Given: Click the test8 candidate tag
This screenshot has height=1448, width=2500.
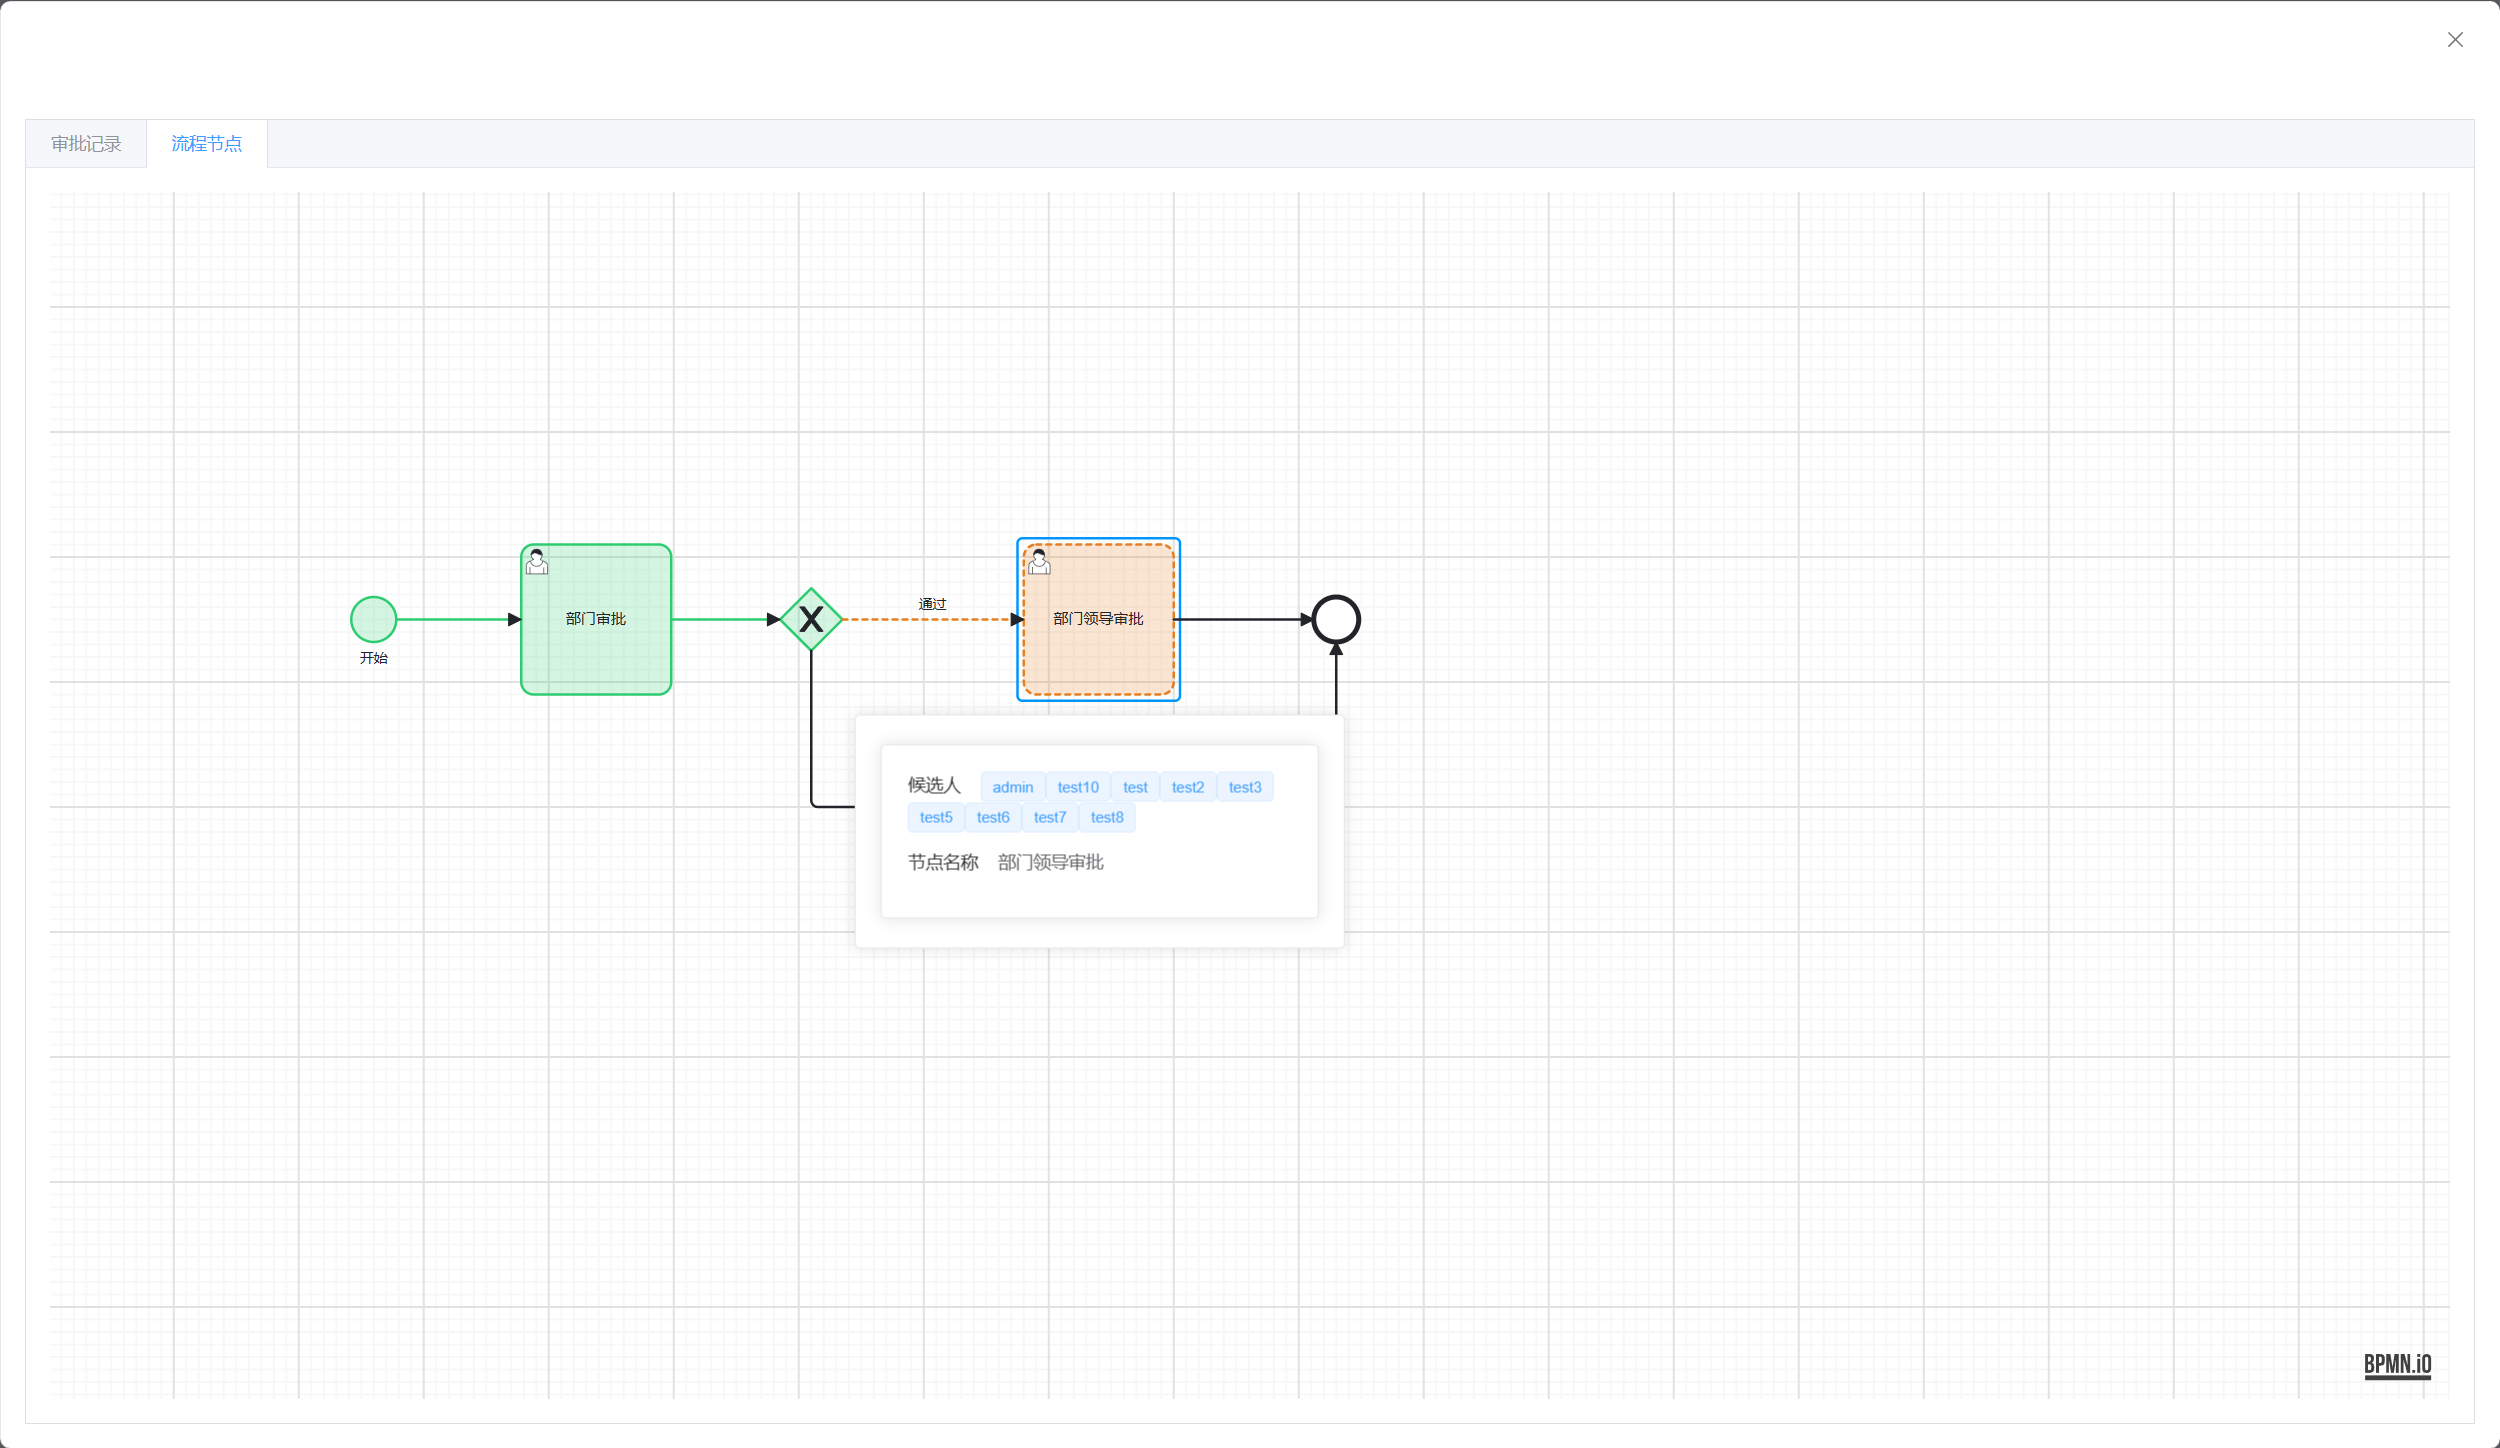Looking at the screenshot, I should (x=1107, y=817).
